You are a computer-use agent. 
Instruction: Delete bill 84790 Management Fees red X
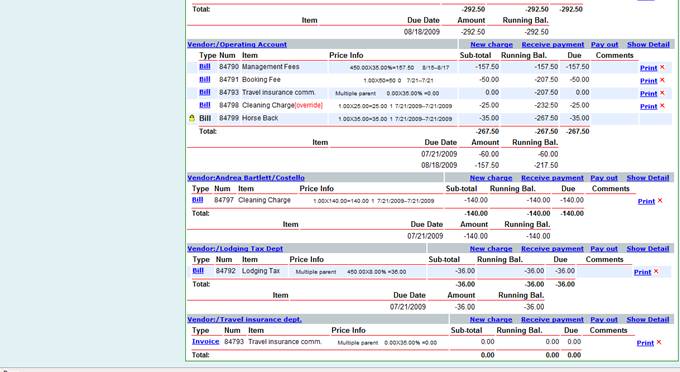(x=662, y=67)
